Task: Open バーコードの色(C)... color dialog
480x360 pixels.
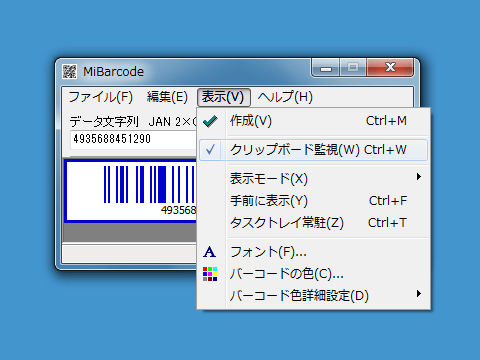Action: [x=313, y=274]
